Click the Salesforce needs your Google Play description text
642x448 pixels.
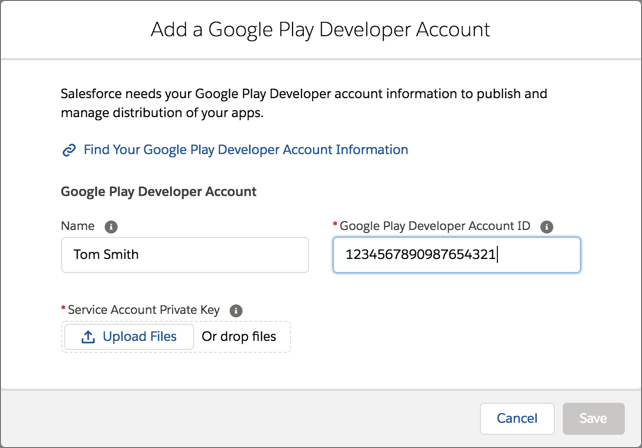click(x=304, y=103)
